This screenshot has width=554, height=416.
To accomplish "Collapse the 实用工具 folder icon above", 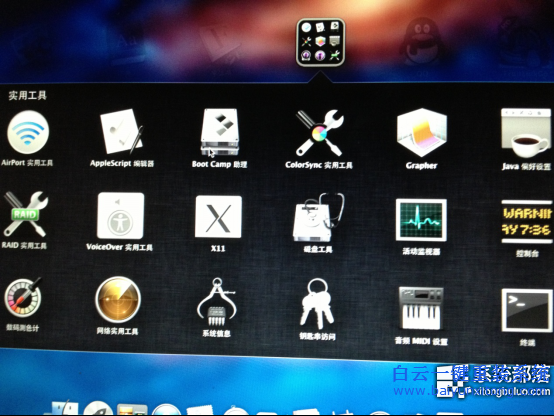I will point(320,42).
